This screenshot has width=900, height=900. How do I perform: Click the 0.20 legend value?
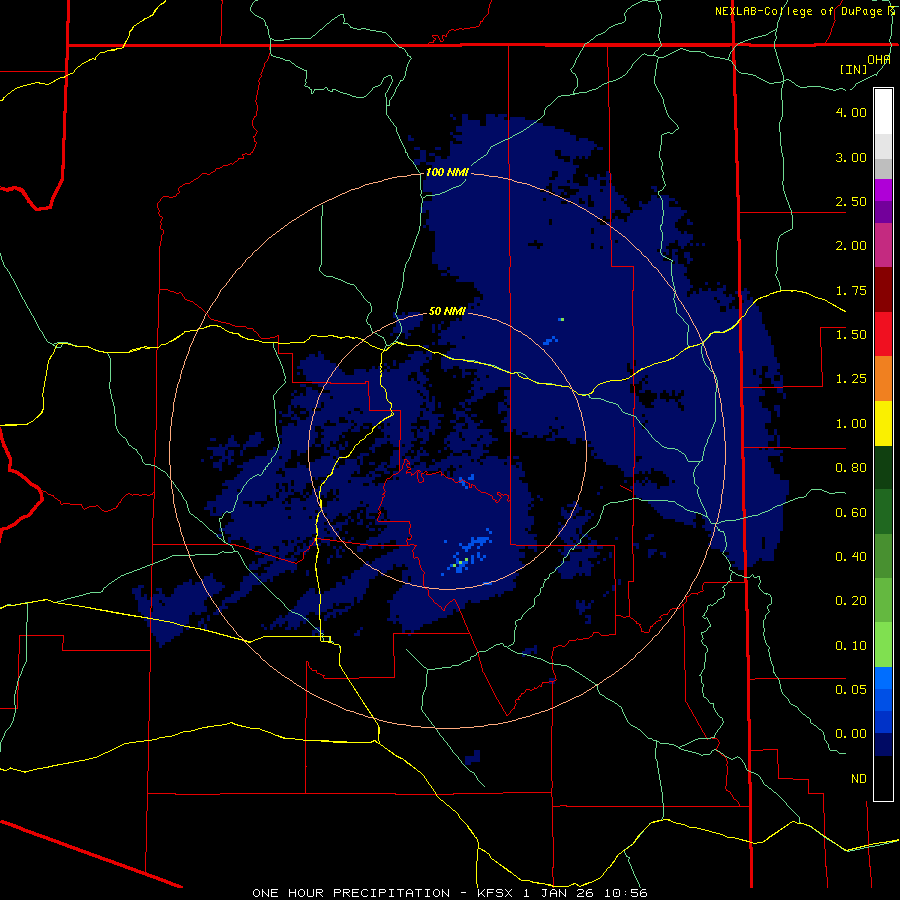click(851, 601)
